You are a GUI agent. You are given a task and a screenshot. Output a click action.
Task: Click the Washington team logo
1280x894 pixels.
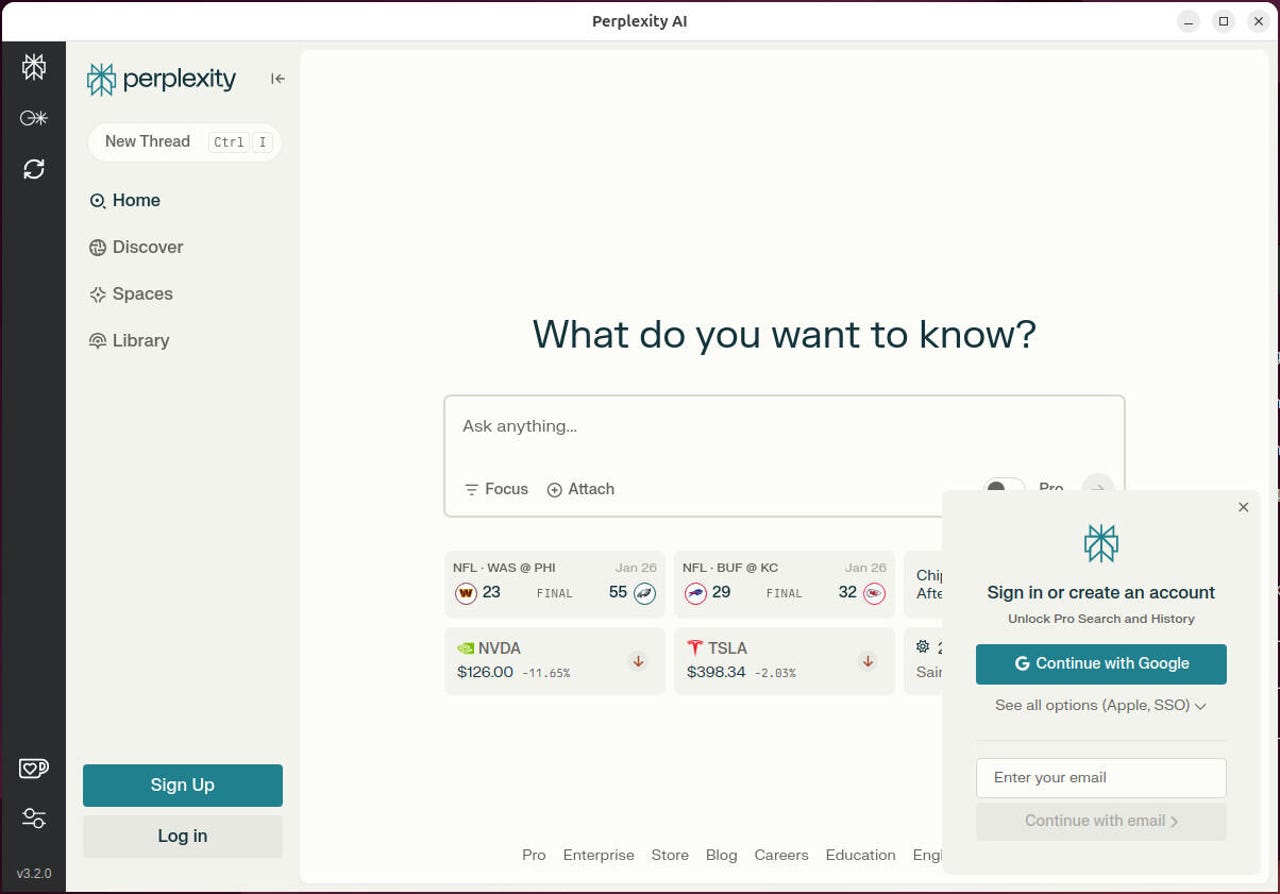(466, 593)
